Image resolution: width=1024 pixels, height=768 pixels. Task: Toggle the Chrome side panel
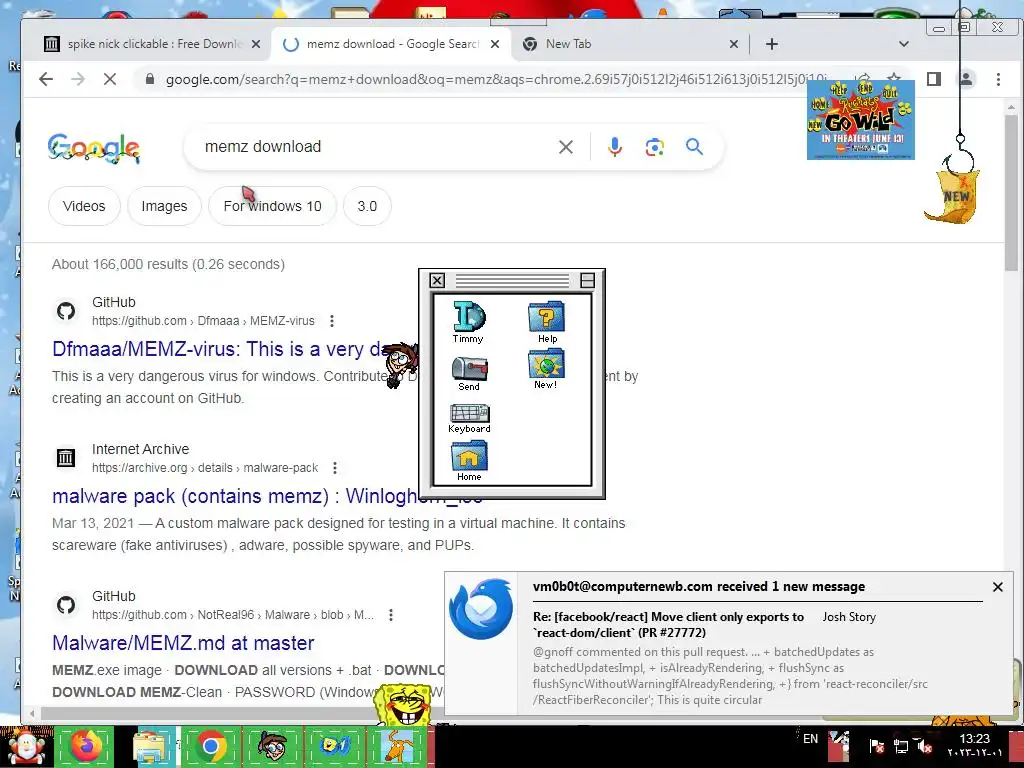934,79
